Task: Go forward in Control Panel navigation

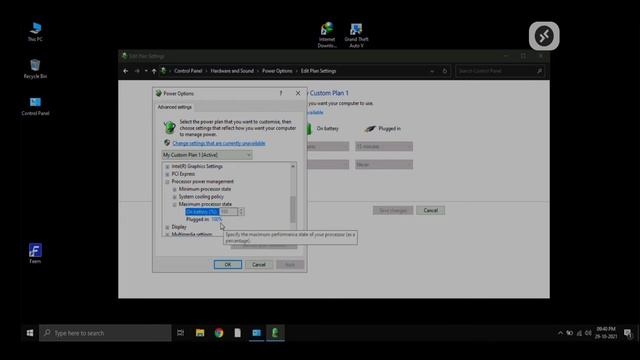Action: [x=137, y=71]
